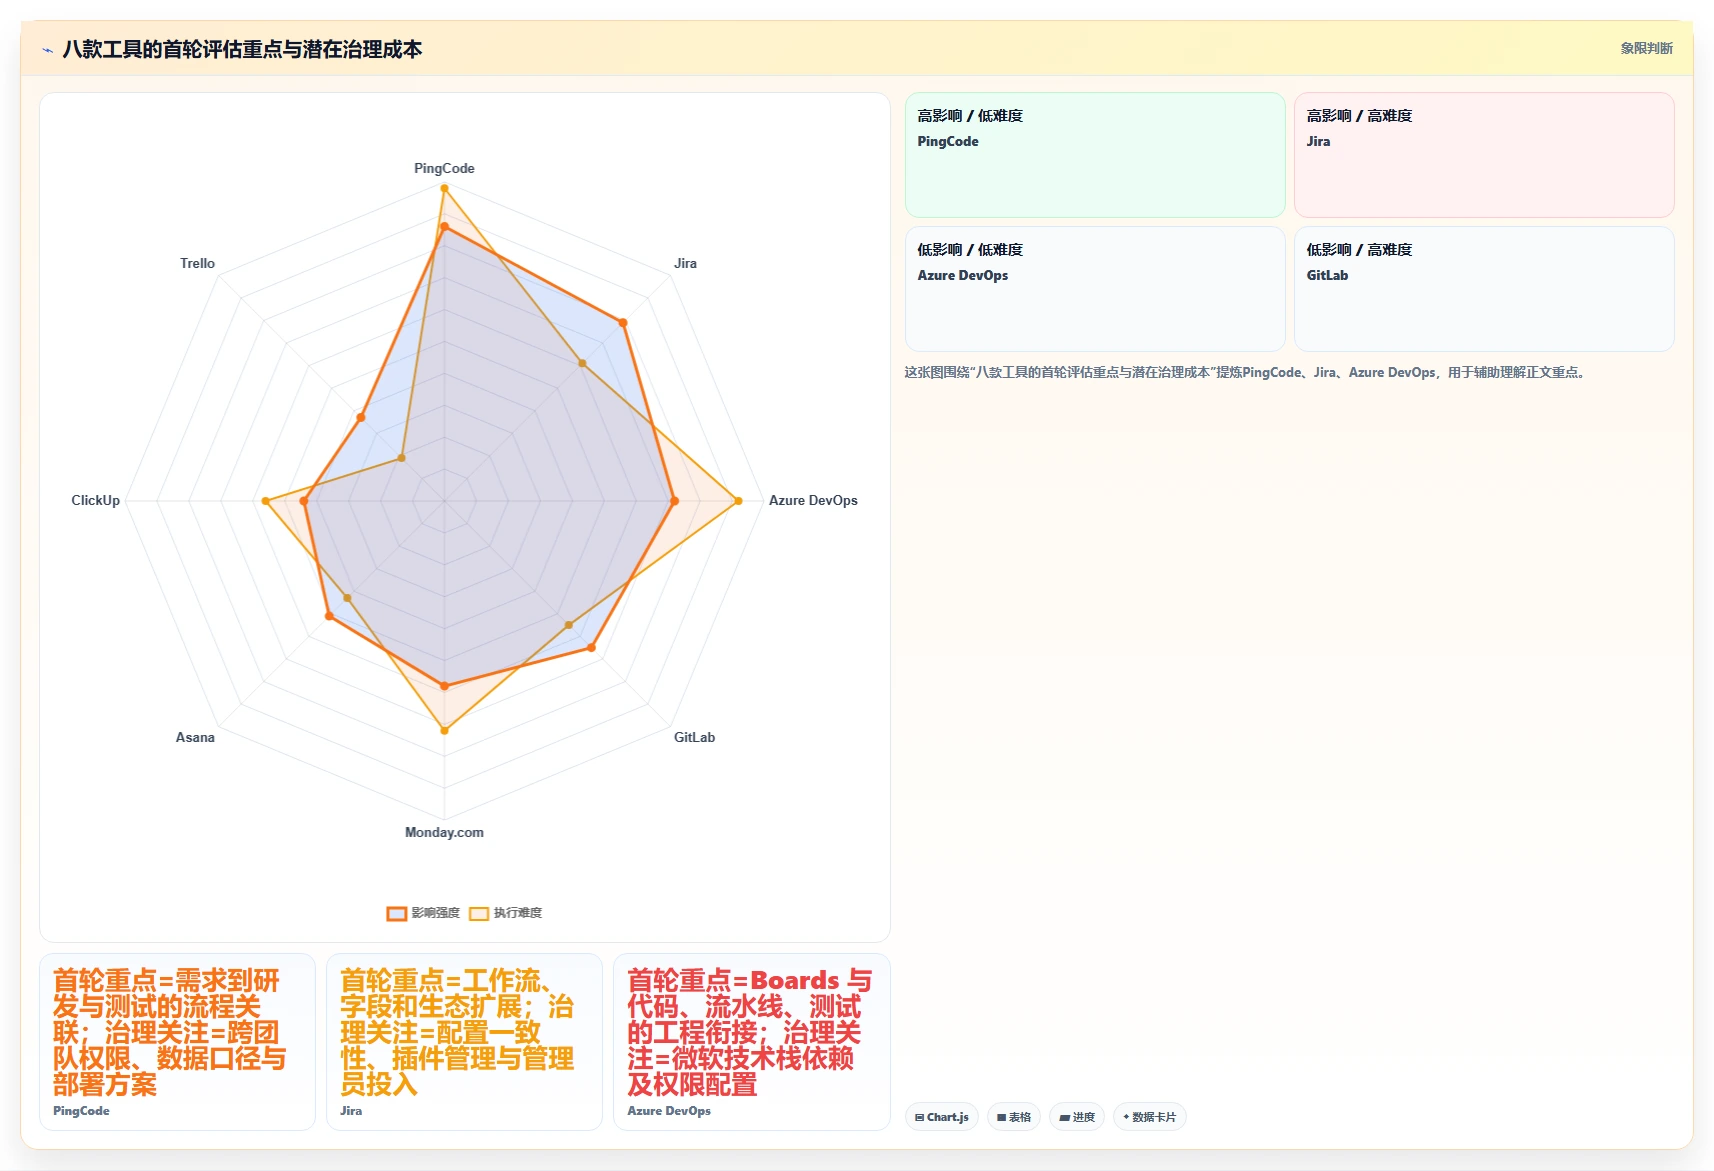The height and width of the screenshot is (1171, 1714).
Task: Toggle the 影响强度 dataset in the legend
Action: (x=423, y=913)
